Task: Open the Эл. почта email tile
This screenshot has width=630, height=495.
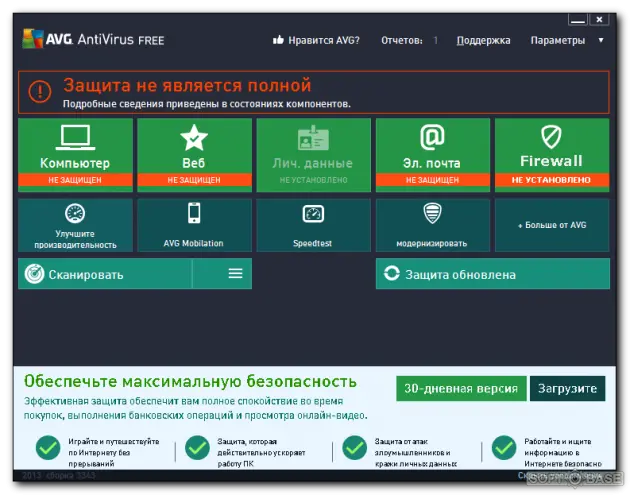Action: click(x=432, y=153)
